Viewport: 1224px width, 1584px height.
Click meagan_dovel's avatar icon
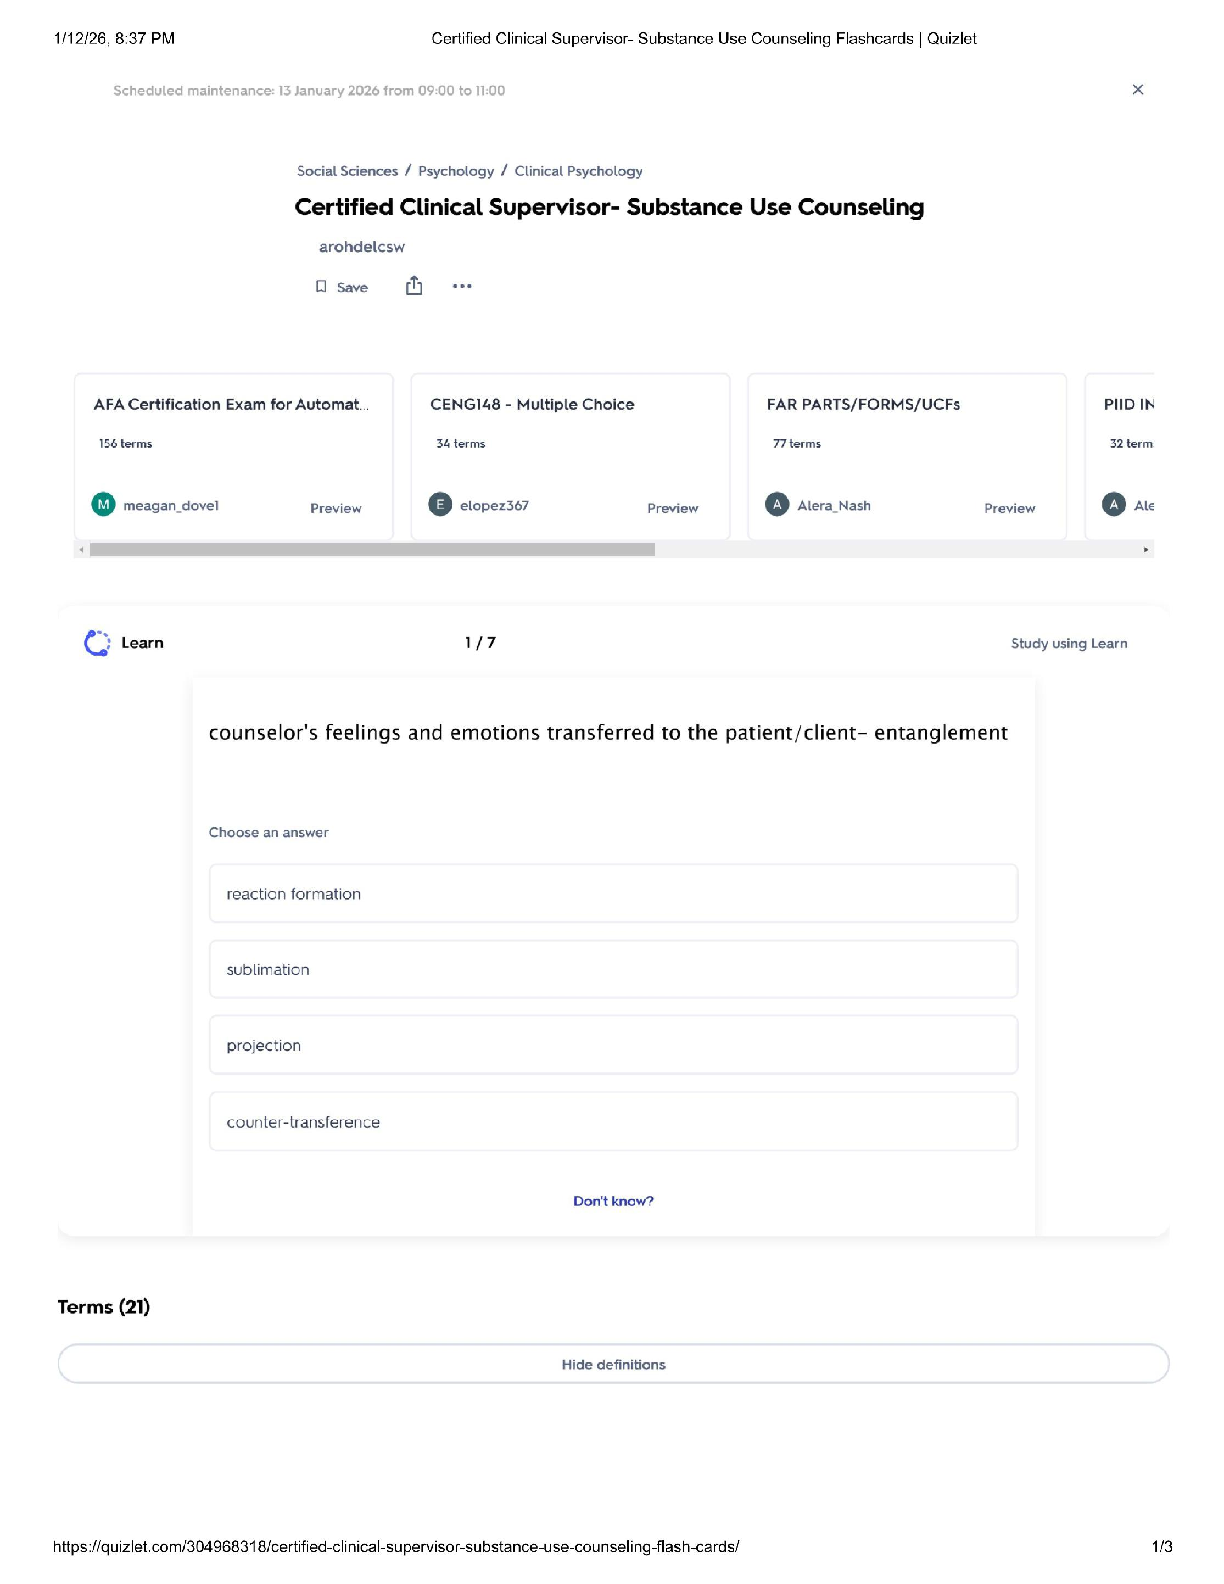(x=103, y=505)
